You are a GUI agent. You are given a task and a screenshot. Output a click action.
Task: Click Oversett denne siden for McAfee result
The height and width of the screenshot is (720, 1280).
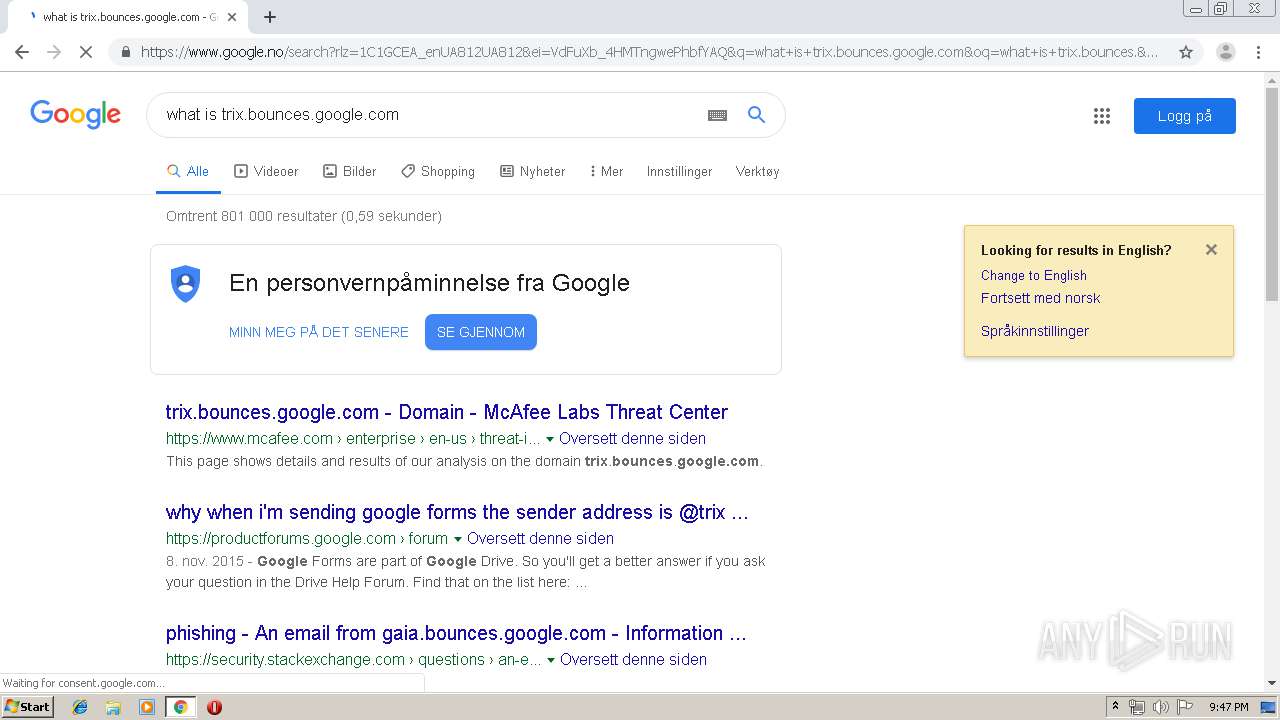pos(632,439)
